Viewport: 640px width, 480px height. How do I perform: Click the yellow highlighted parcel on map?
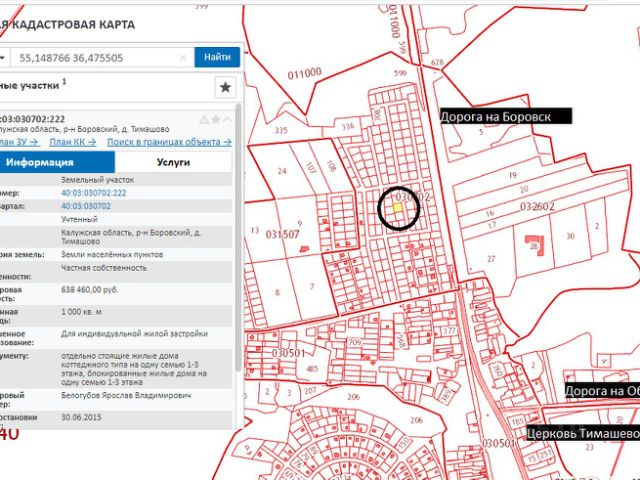click(397, 210)
